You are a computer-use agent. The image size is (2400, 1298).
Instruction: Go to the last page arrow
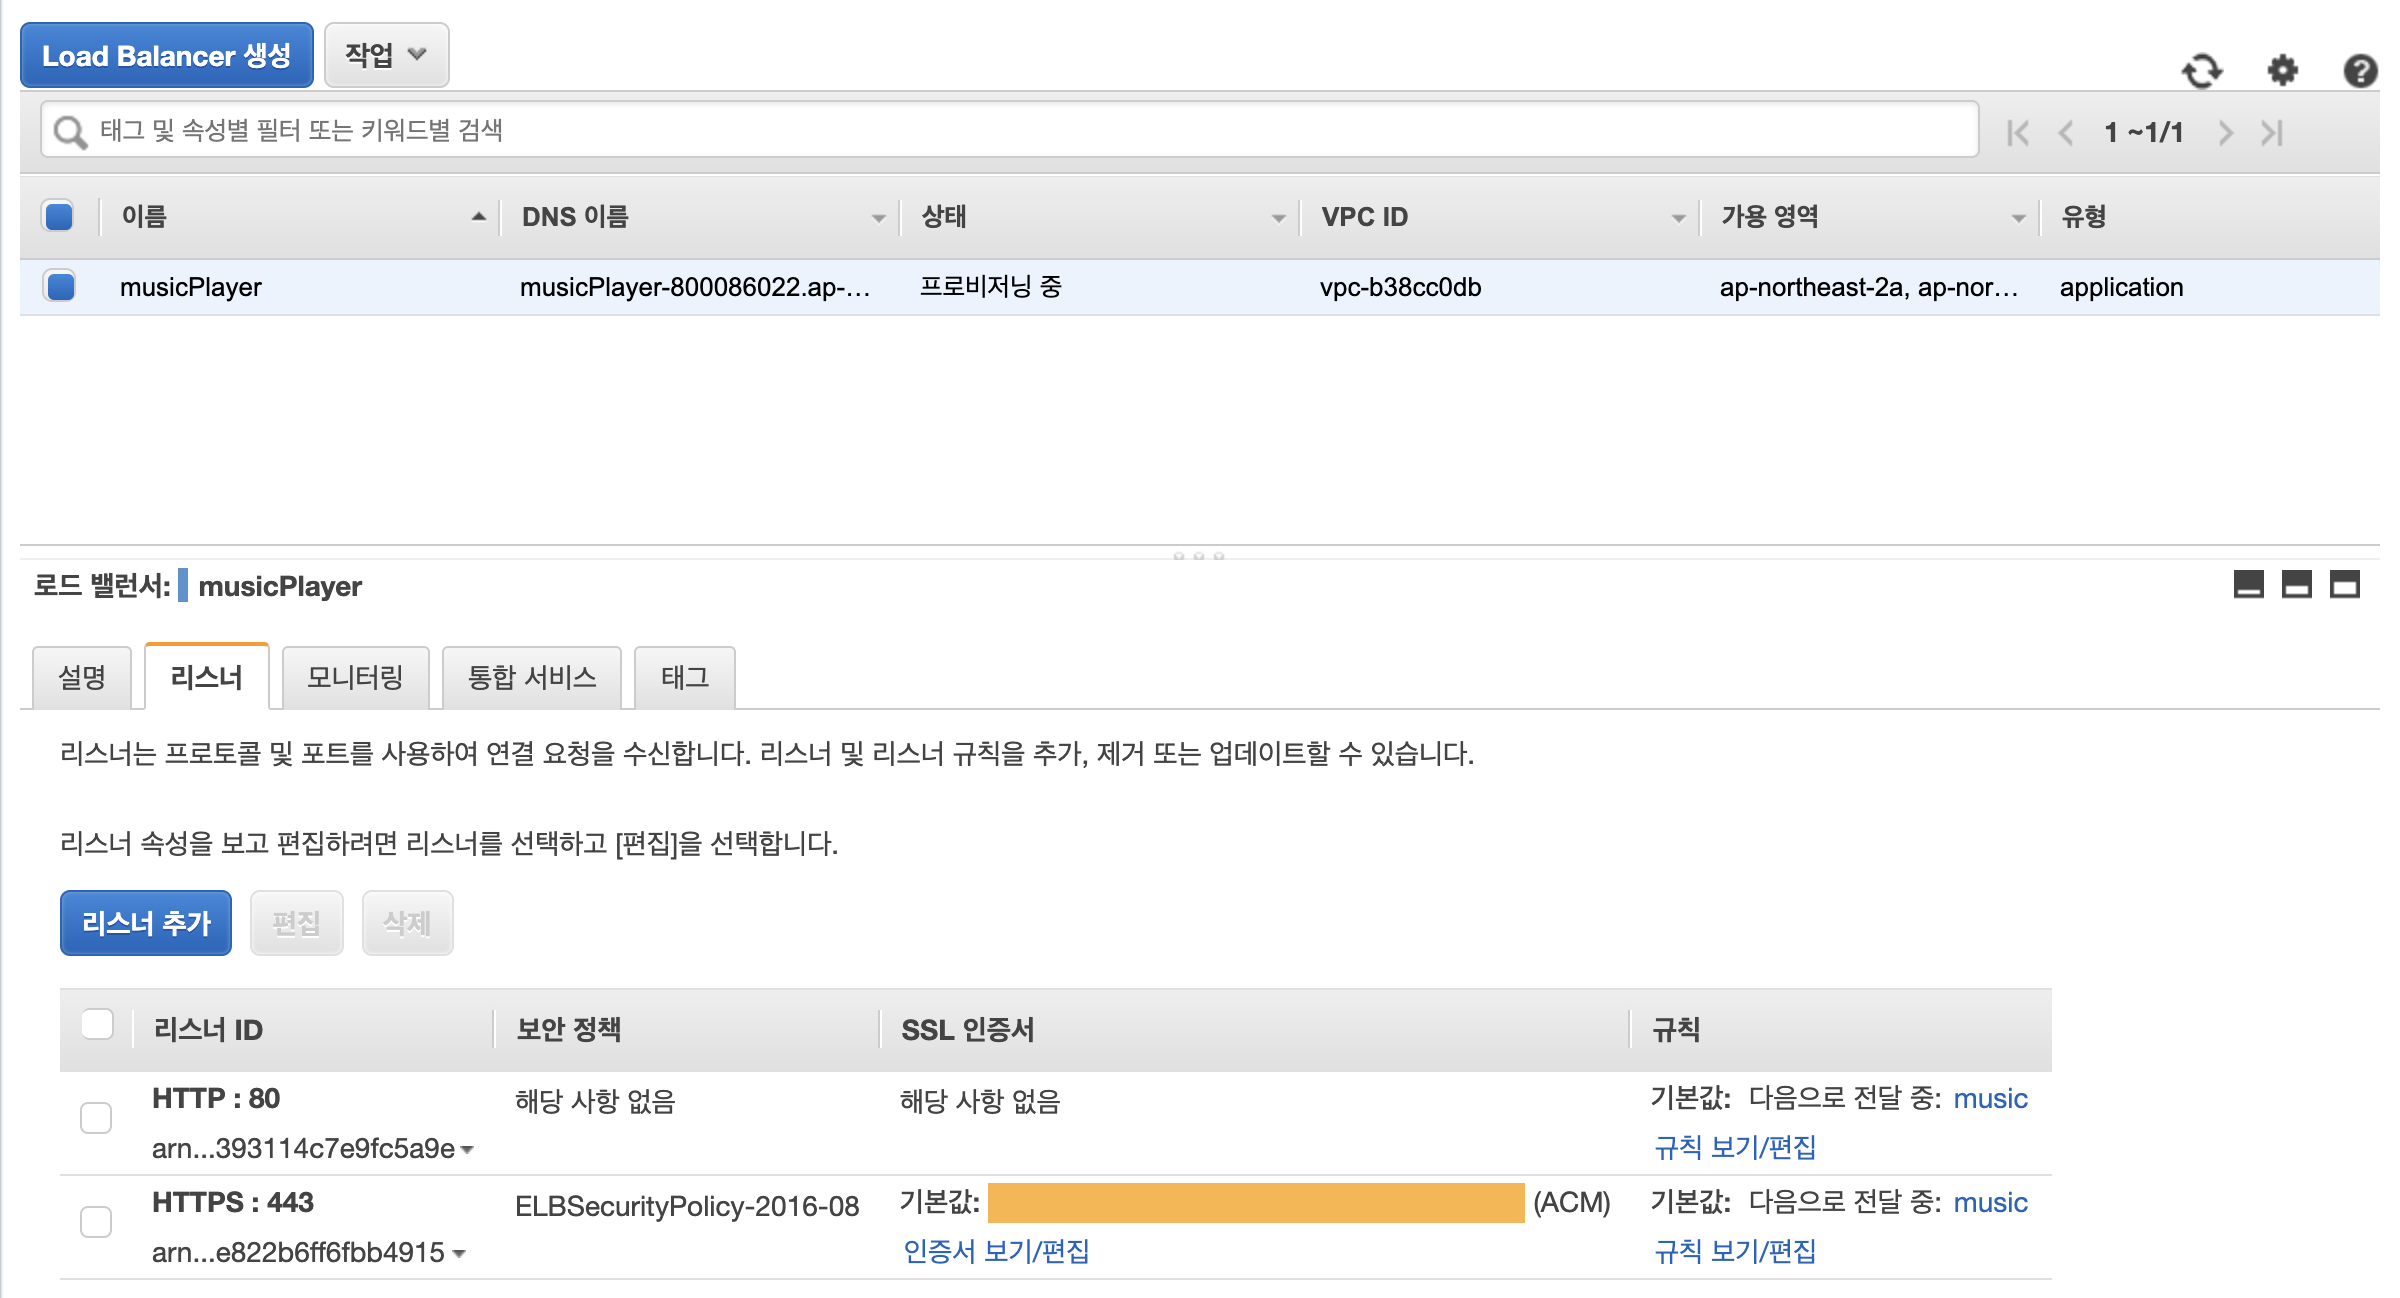[x=2272, y=132]
